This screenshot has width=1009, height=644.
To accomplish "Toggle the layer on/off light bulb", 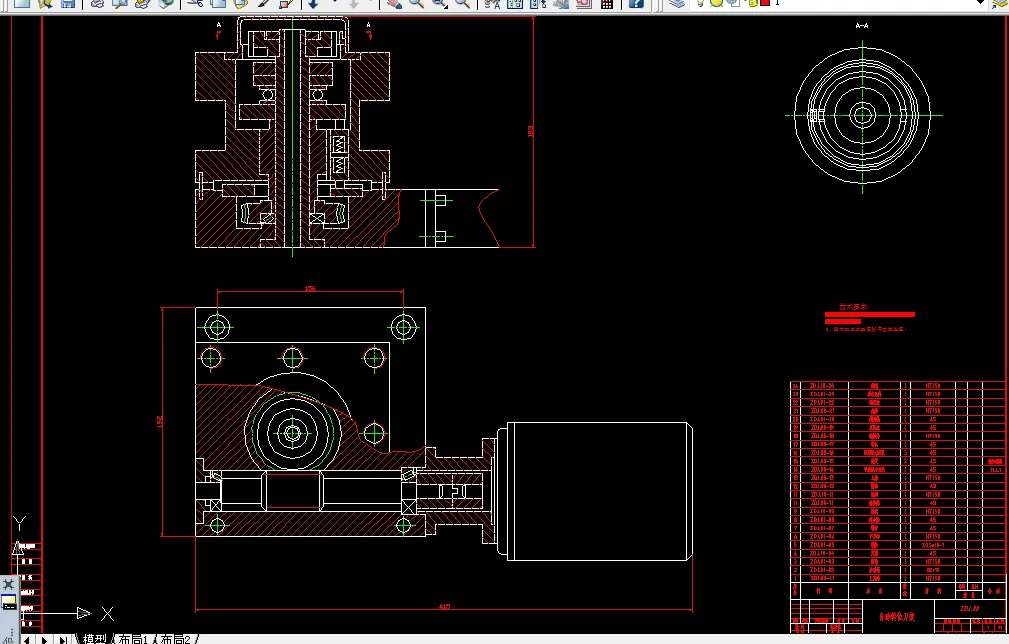I will point(701,3).
